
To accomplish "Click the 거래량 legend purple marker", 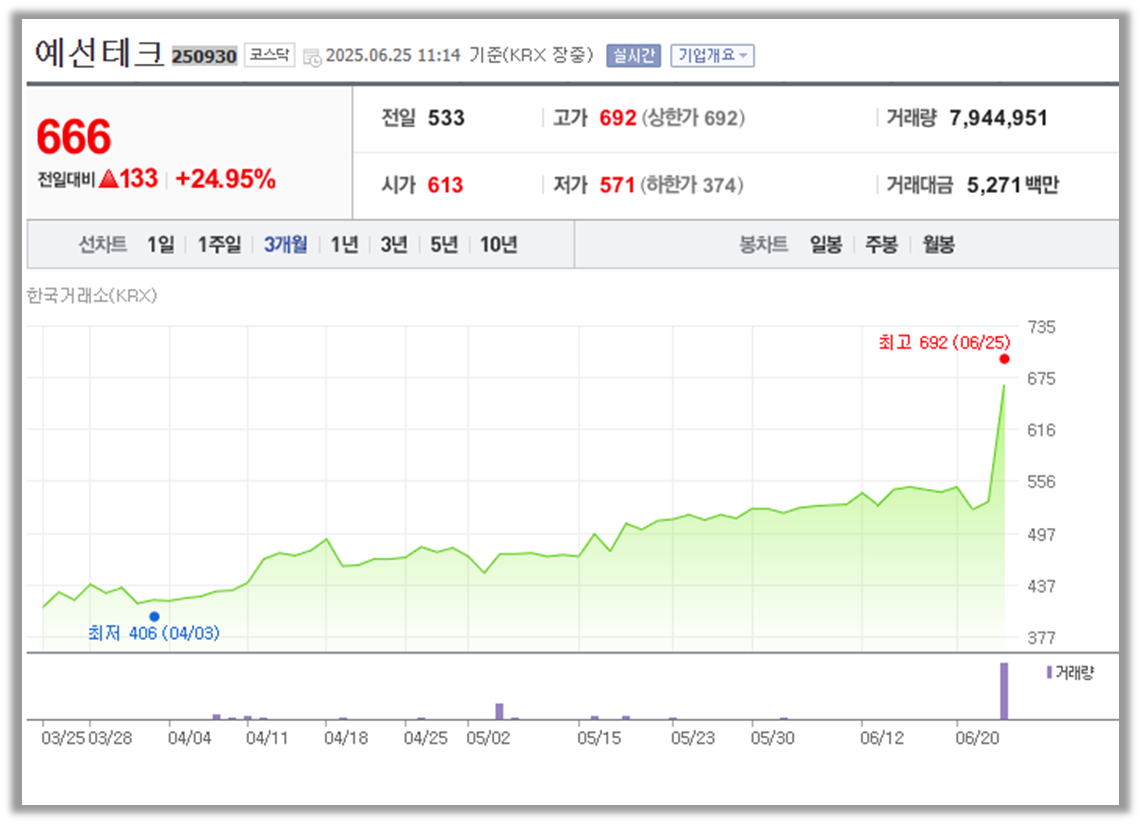I will point(1049,672).
